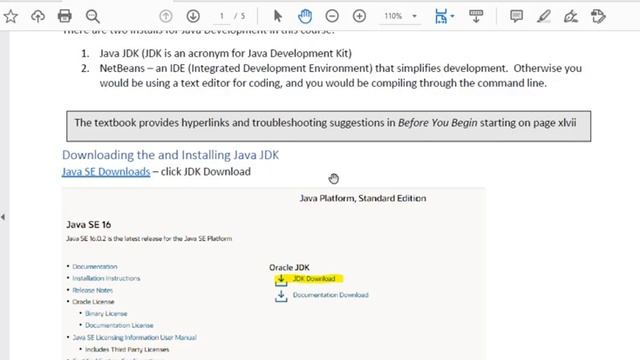The width and height of the screenshot is (640, 360).
Task: Open the 110% zoom level dropdown
Action: click(x=400, y=16)
